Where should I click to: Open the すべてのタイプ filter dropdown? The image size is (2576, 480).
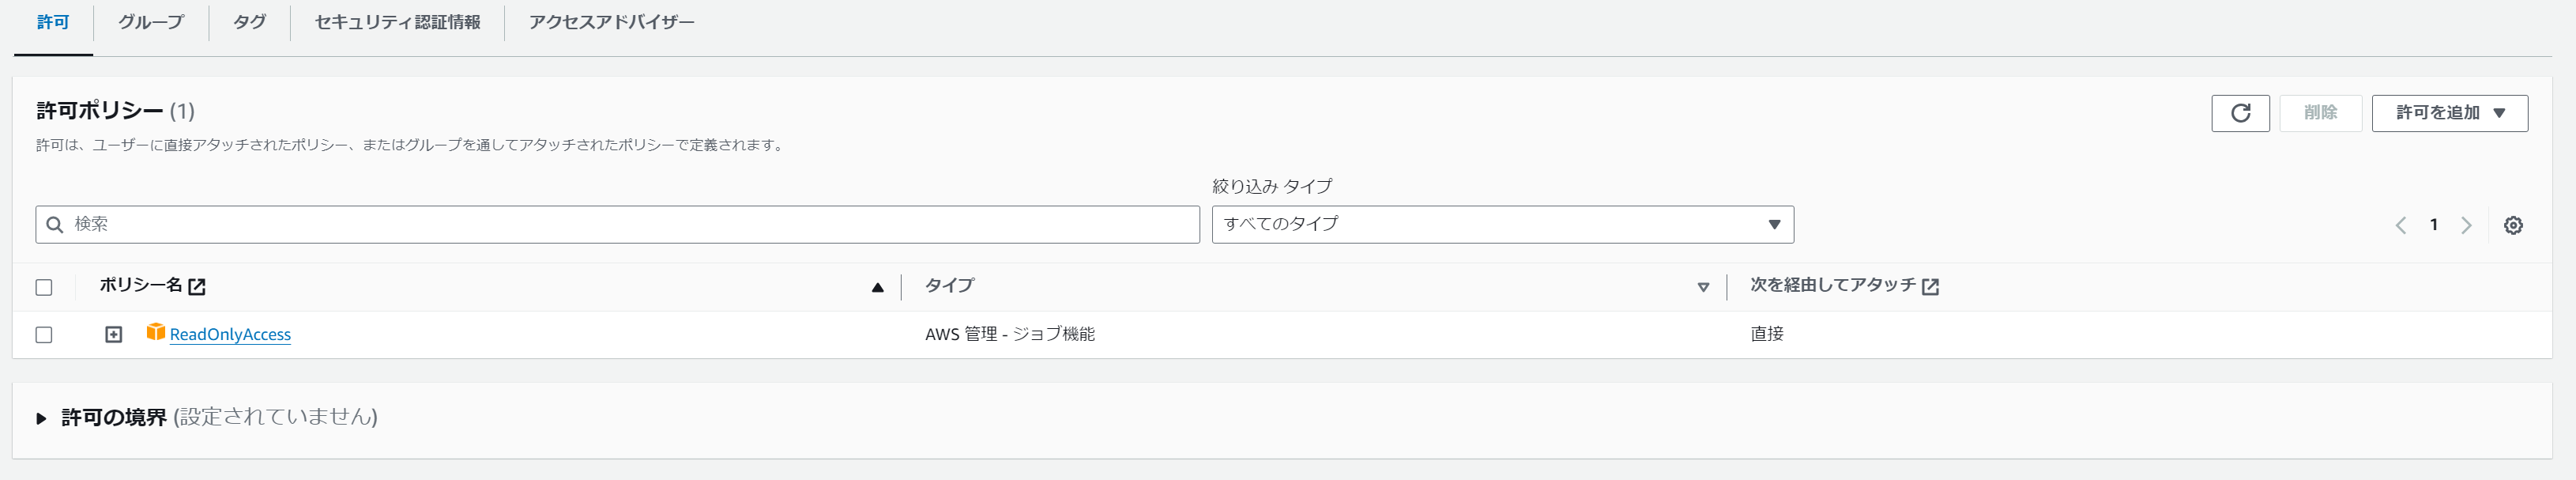pyautogui.click(x=1500, y=224)
